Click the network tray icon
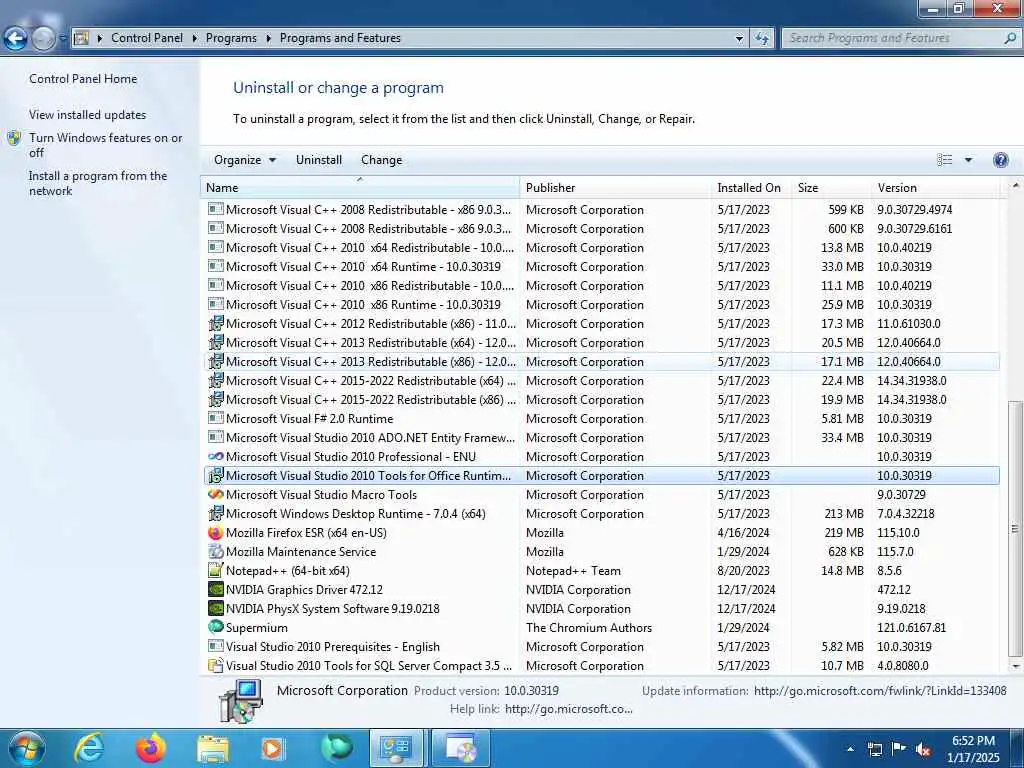 [874, 750]
